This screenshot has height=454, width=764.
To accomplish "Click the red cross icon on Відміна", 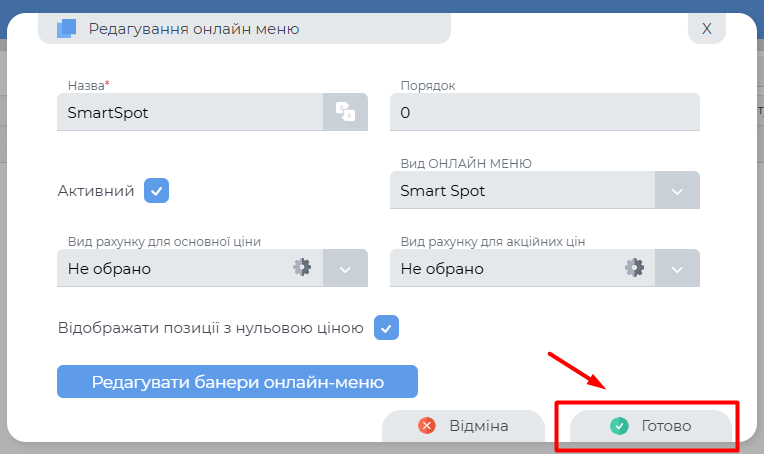I will click(x=427, y=426).
